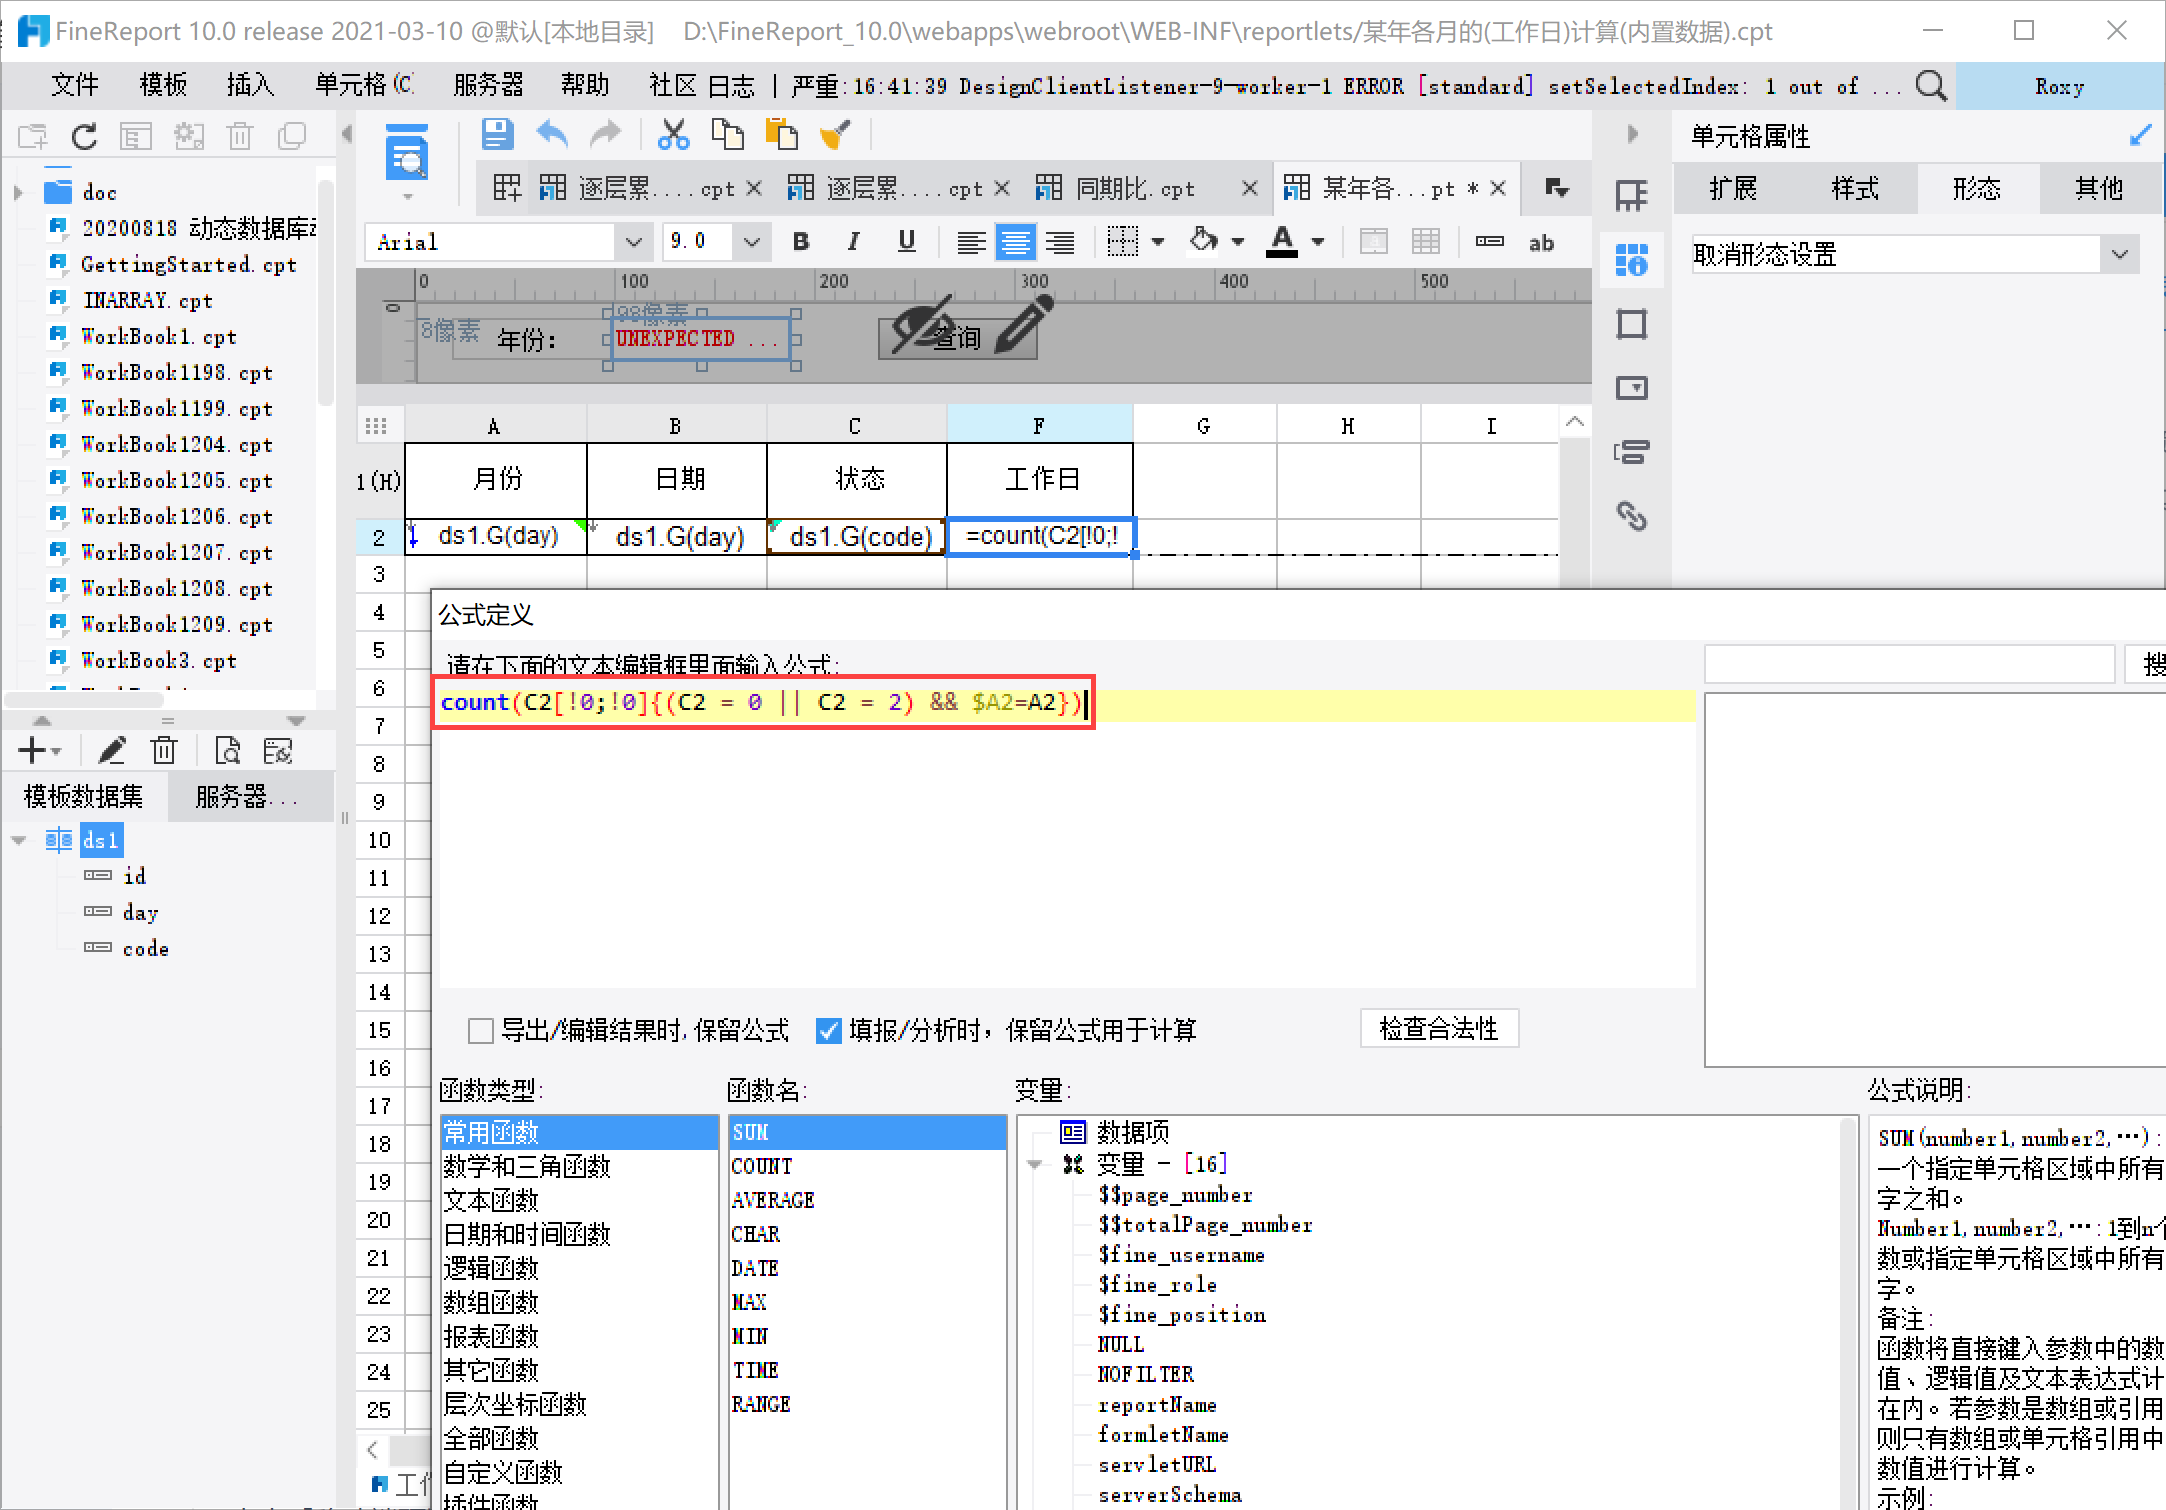The width and height of the screenshot is (2166, 1510).
Task: Open the hyperlink settings icon in sidebar
Action: (x=1631, y=516)
